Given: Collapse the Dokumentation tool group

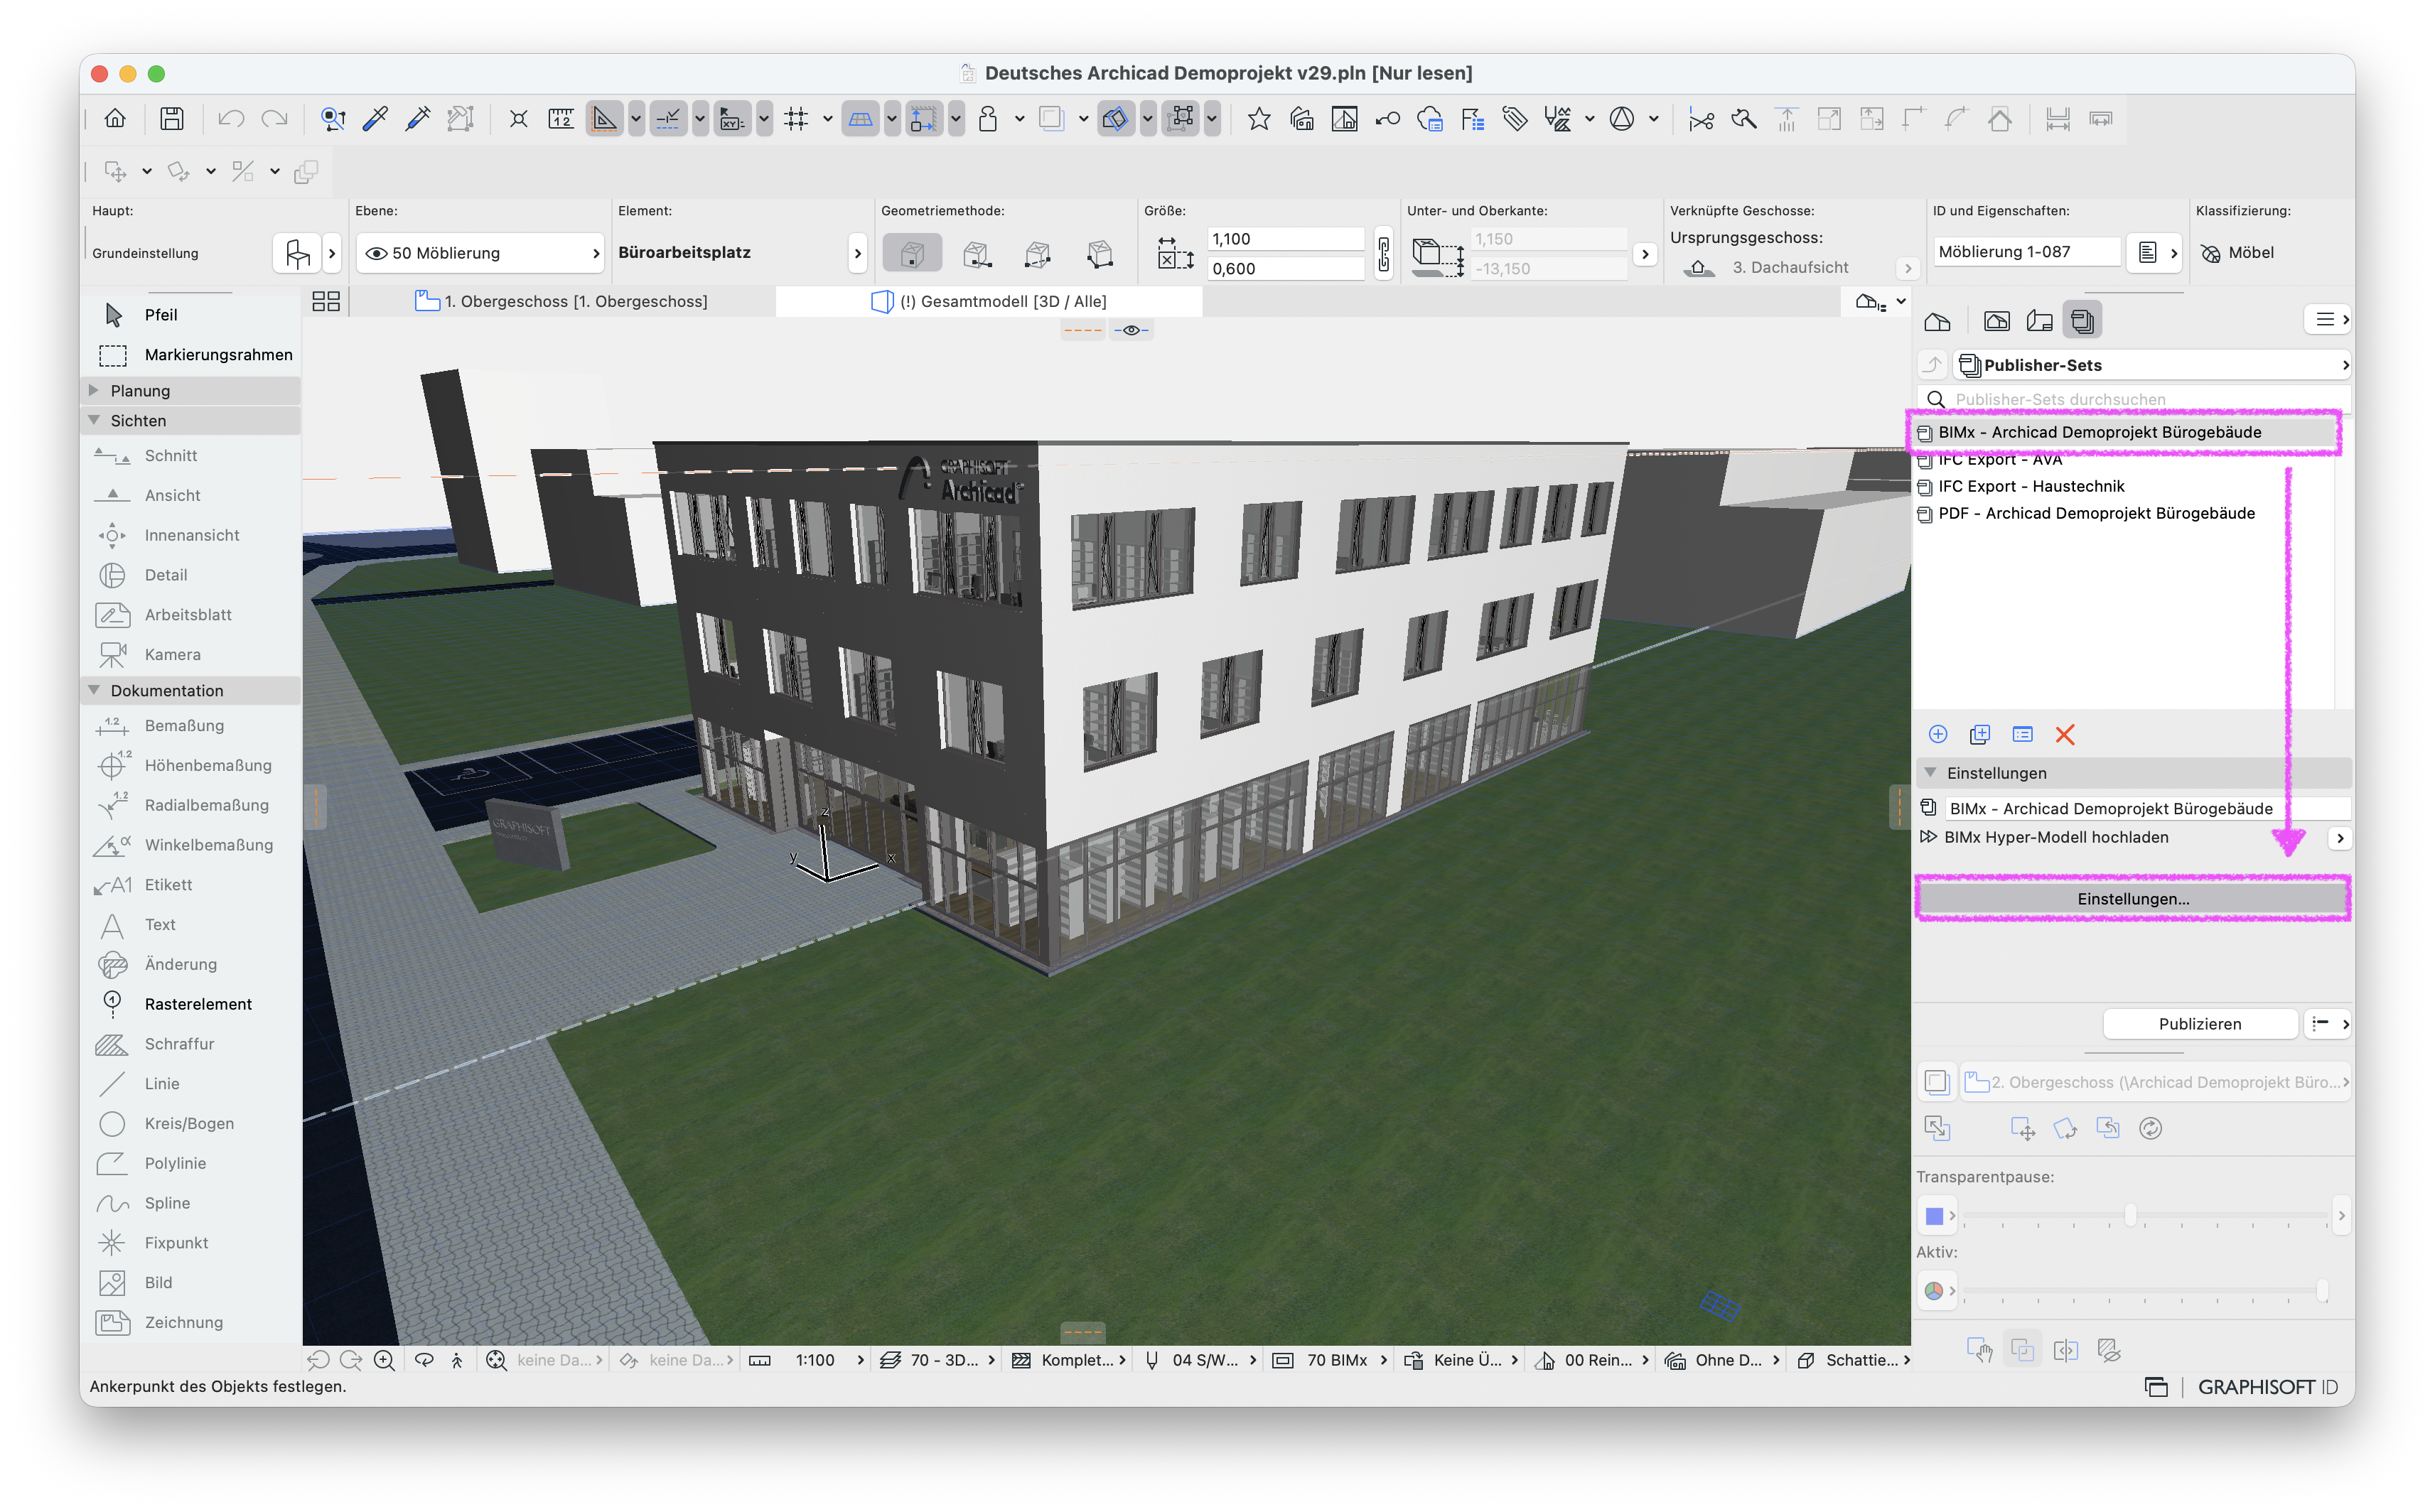Looking at the screenshot, I should click(x=94, y=690).
